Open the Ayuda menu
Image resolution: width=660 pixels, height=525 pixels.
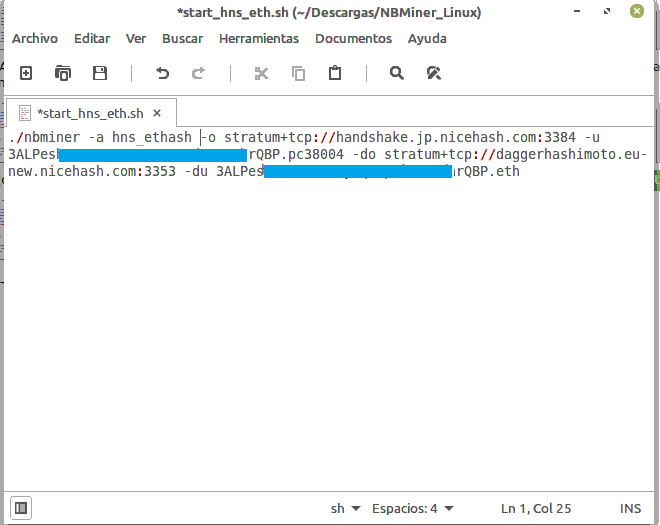427,39
